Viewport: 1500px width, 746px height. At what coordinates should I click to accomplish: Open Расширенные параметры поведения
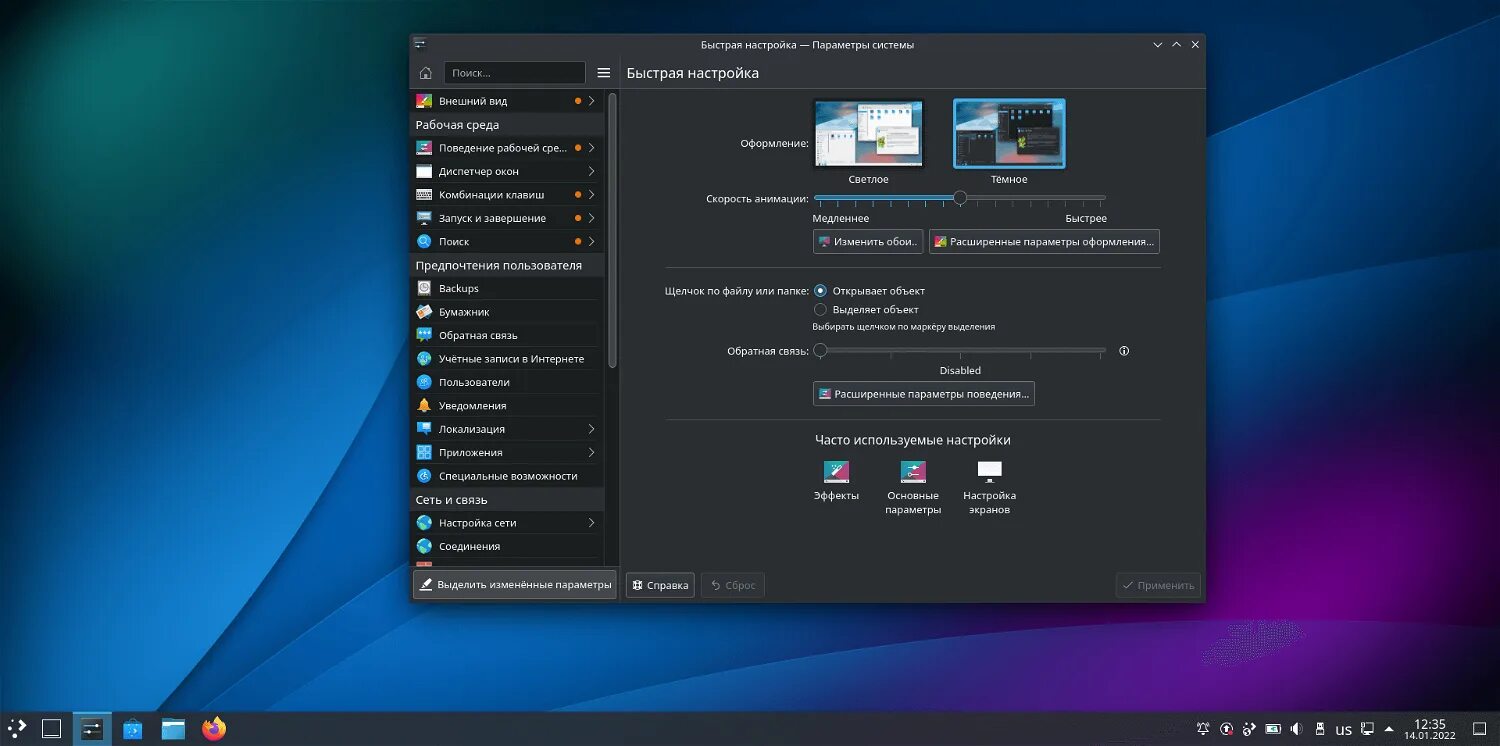pyautogui.click(x=923, y=393)
